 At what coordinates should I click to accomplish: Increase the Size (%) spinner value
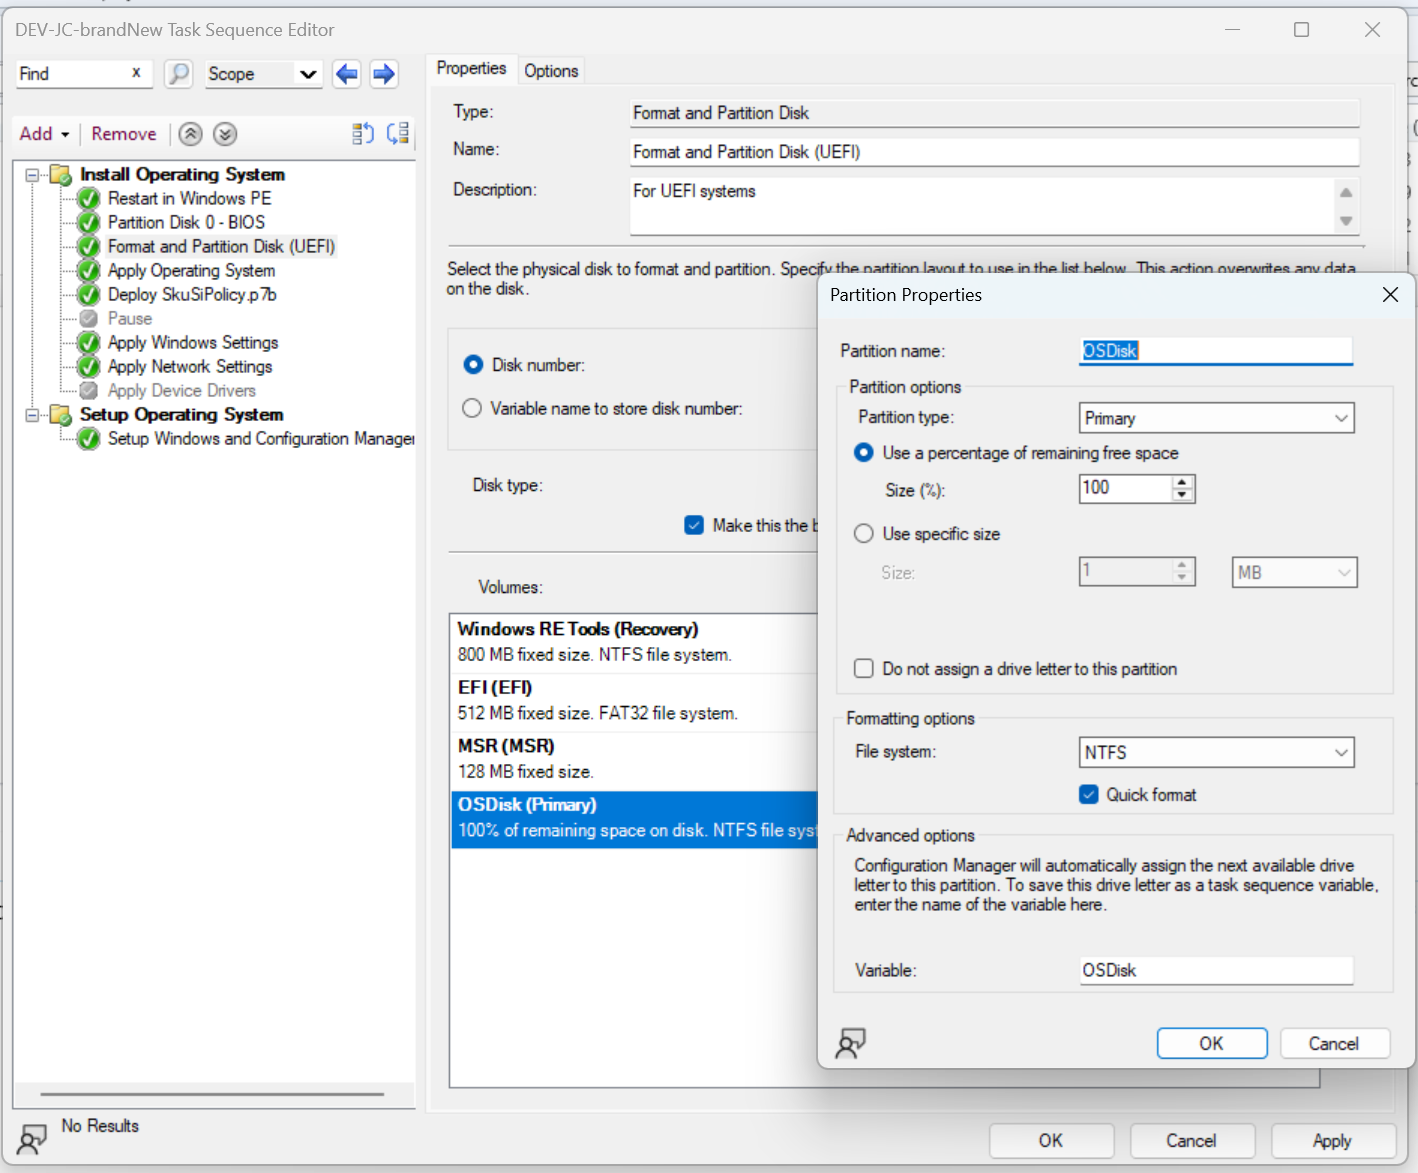pyautogui.click(x=1182, y=482)
